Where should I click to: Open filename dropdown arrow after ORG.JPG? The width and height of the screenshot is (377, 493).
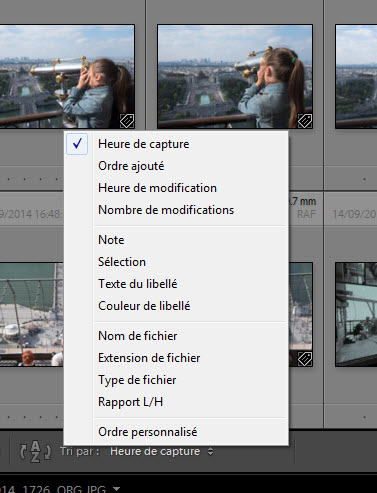116,489
